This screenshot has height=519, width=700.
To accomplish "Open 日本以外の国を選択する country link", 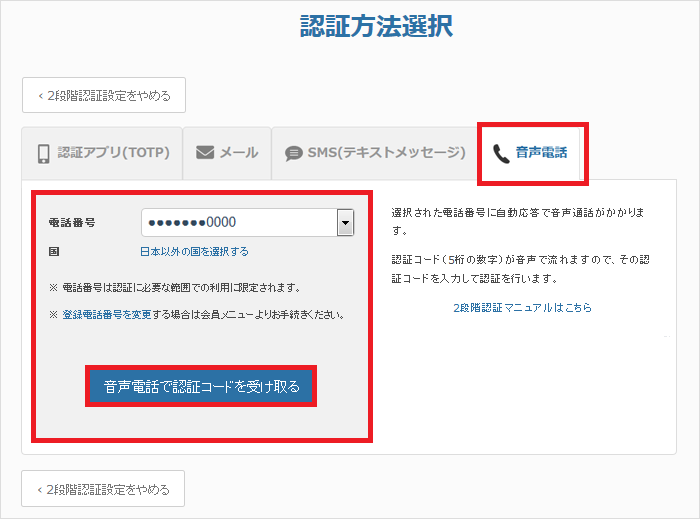I will (x=194, y=251).
